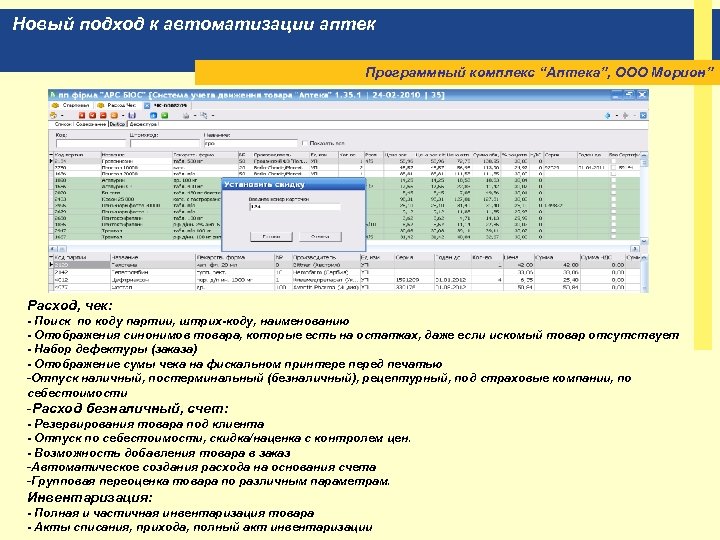Viewport: 720px width, 540px height.
Task: Click into the Название search field
Action: click(x=250, y=144)
